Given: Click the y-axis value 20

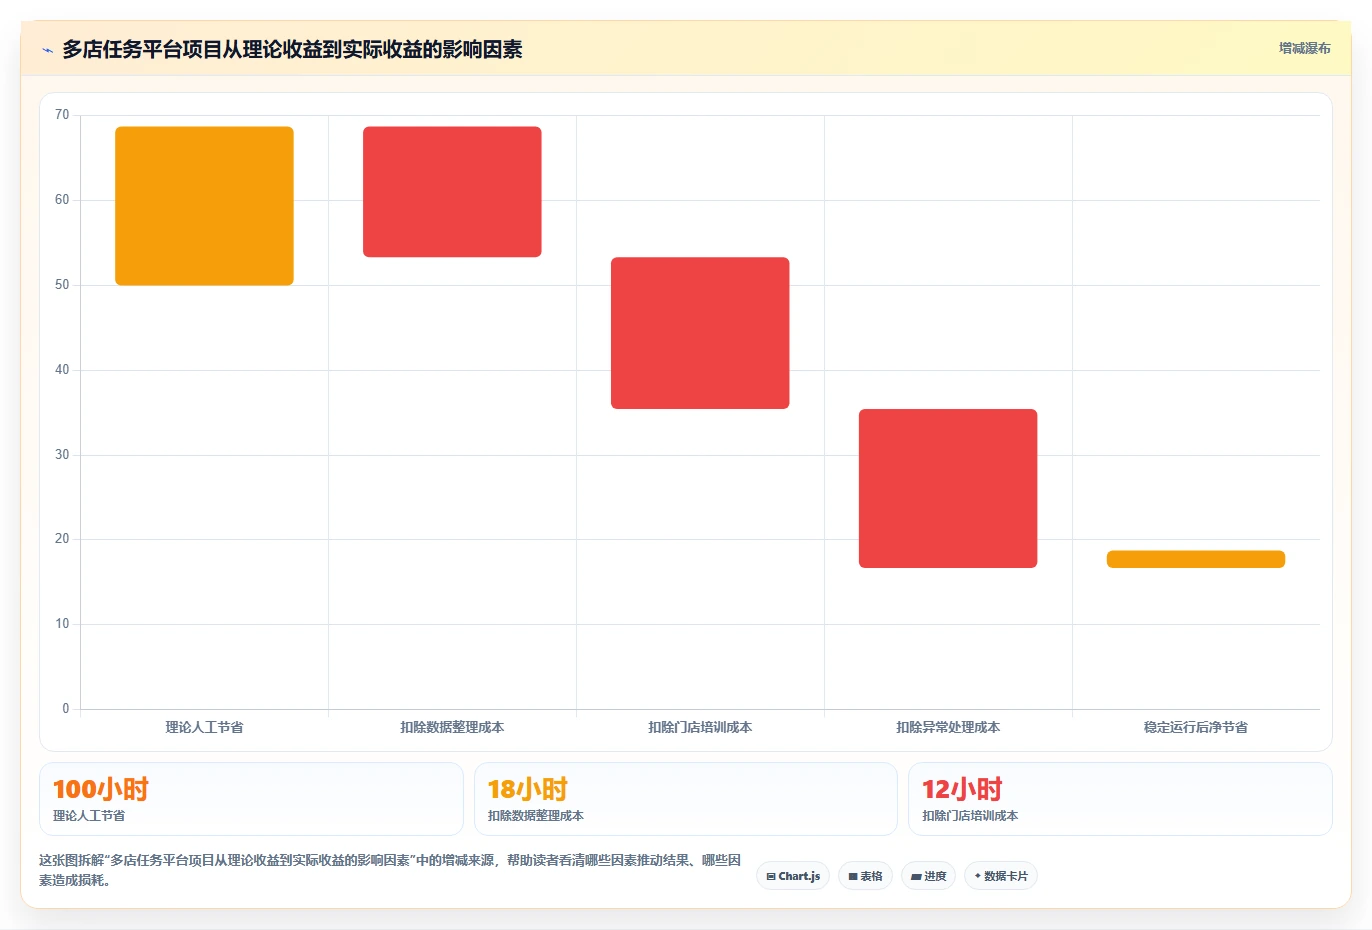Looking at the screenshot, I should click(62, 539).
